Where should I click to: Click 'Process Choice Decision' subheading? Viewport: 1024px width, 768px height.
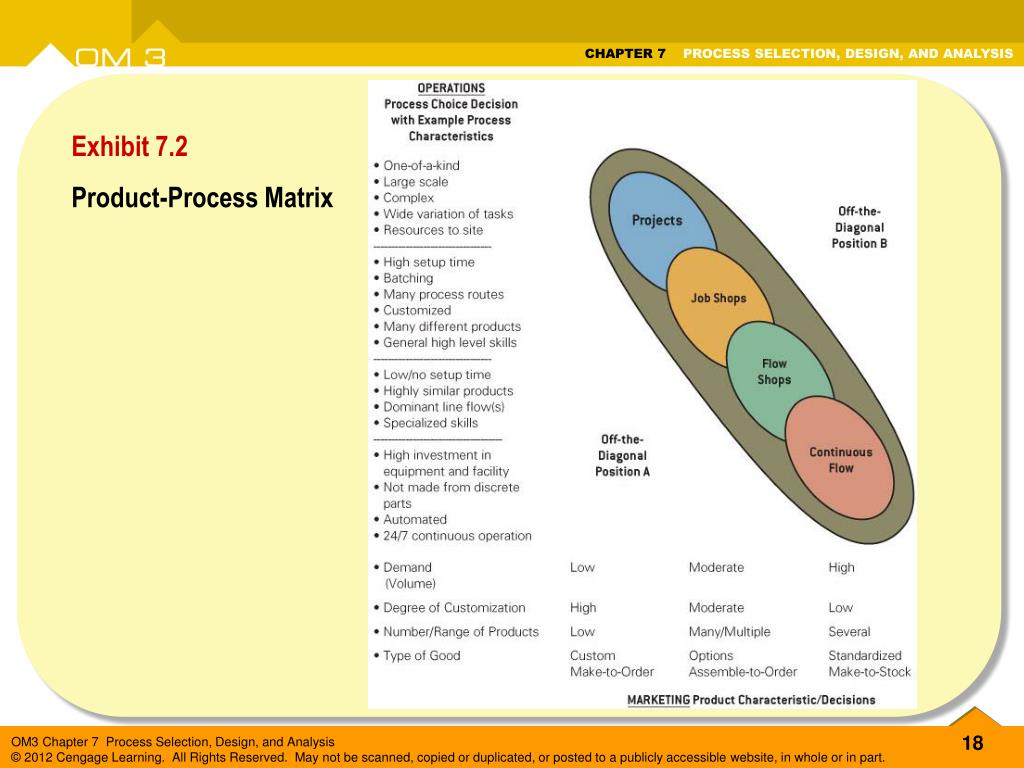point(451,104)
